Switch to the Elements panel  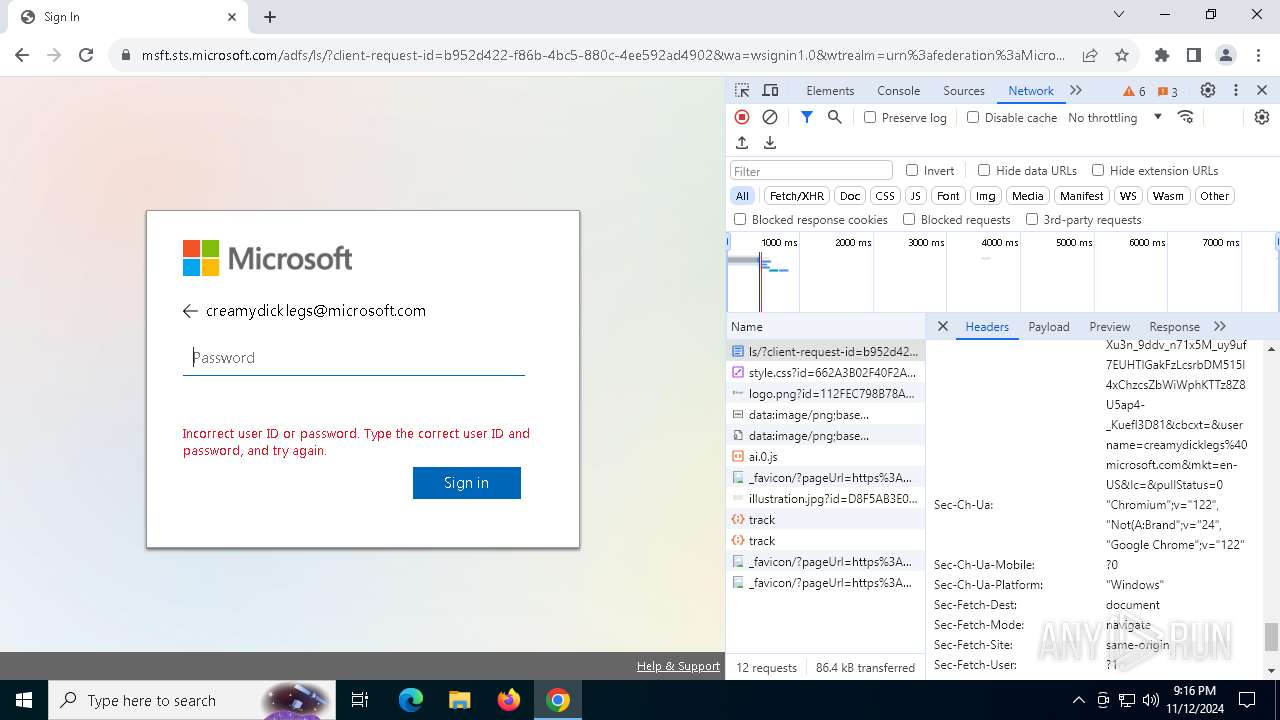830,90
